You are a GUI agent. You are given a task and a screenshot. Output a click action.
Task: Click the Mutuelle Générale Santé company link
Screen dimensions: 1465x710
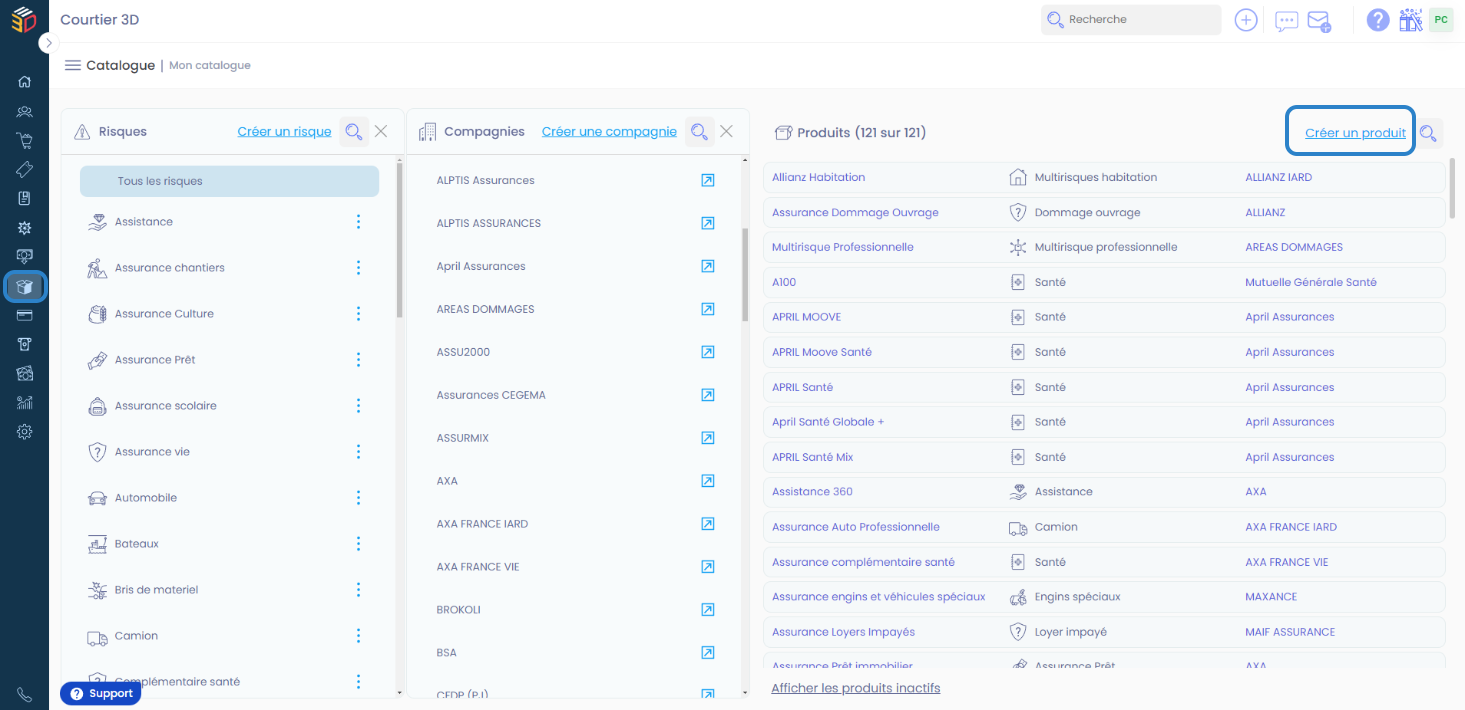1311,282
